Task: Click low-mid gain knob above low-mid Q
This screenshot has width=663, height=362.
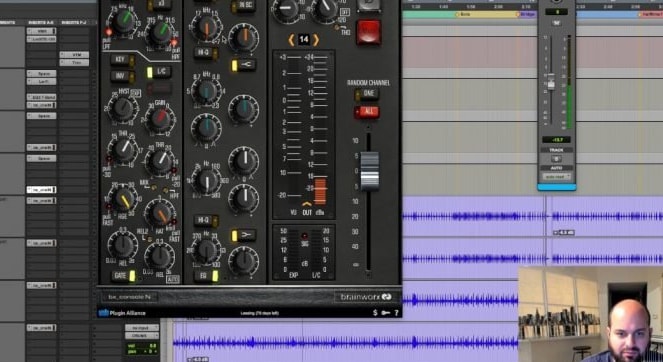Action: point(244,161)
